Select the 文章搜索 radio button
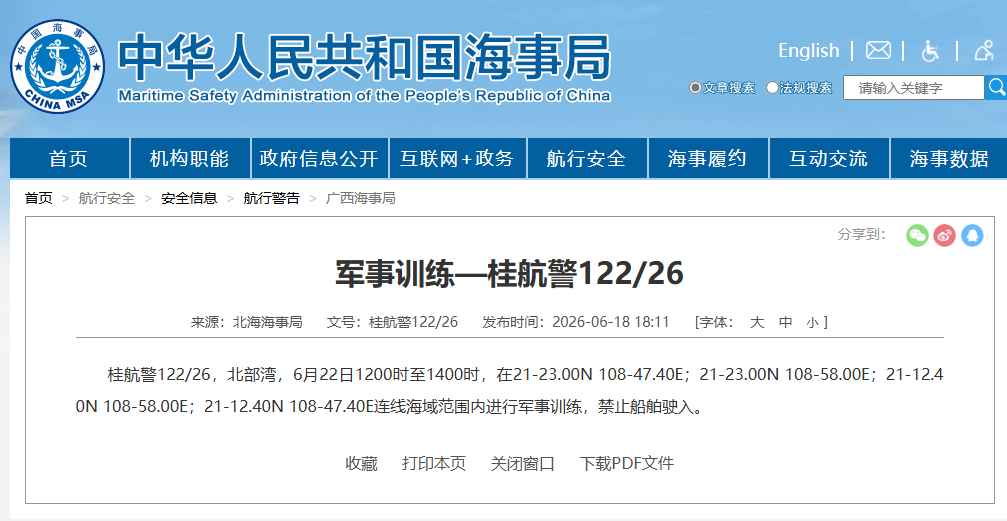Screen dimensions: 1007x521 (x=695, y=87)
